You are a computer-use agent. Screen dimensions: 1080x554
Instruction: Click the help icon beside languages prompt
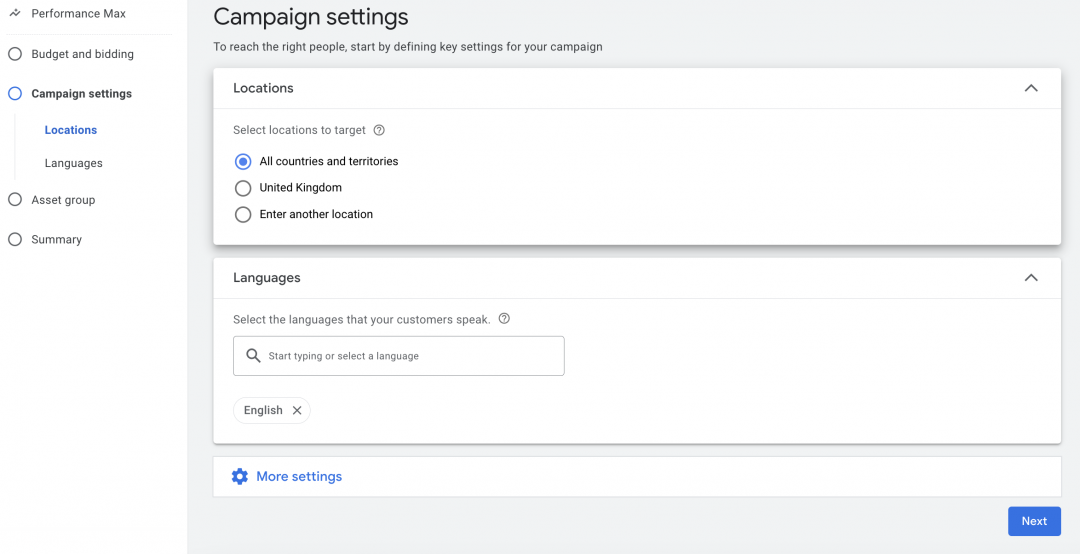click(504, 319)
